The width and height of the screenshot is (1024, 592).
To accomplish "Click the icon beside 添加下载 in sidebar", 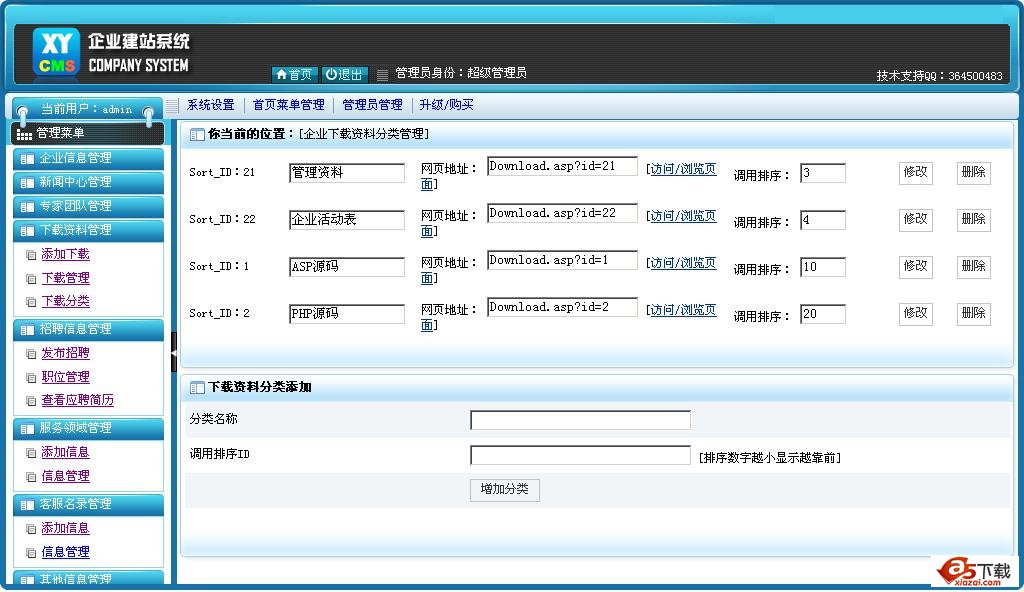I will point(31,255).
